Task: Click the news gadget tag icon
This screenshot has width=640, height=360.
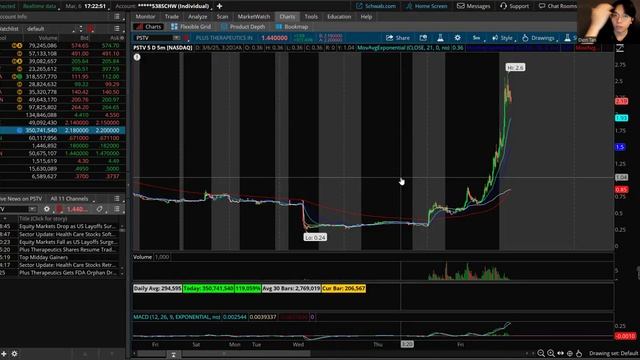Action: (100, 209)
